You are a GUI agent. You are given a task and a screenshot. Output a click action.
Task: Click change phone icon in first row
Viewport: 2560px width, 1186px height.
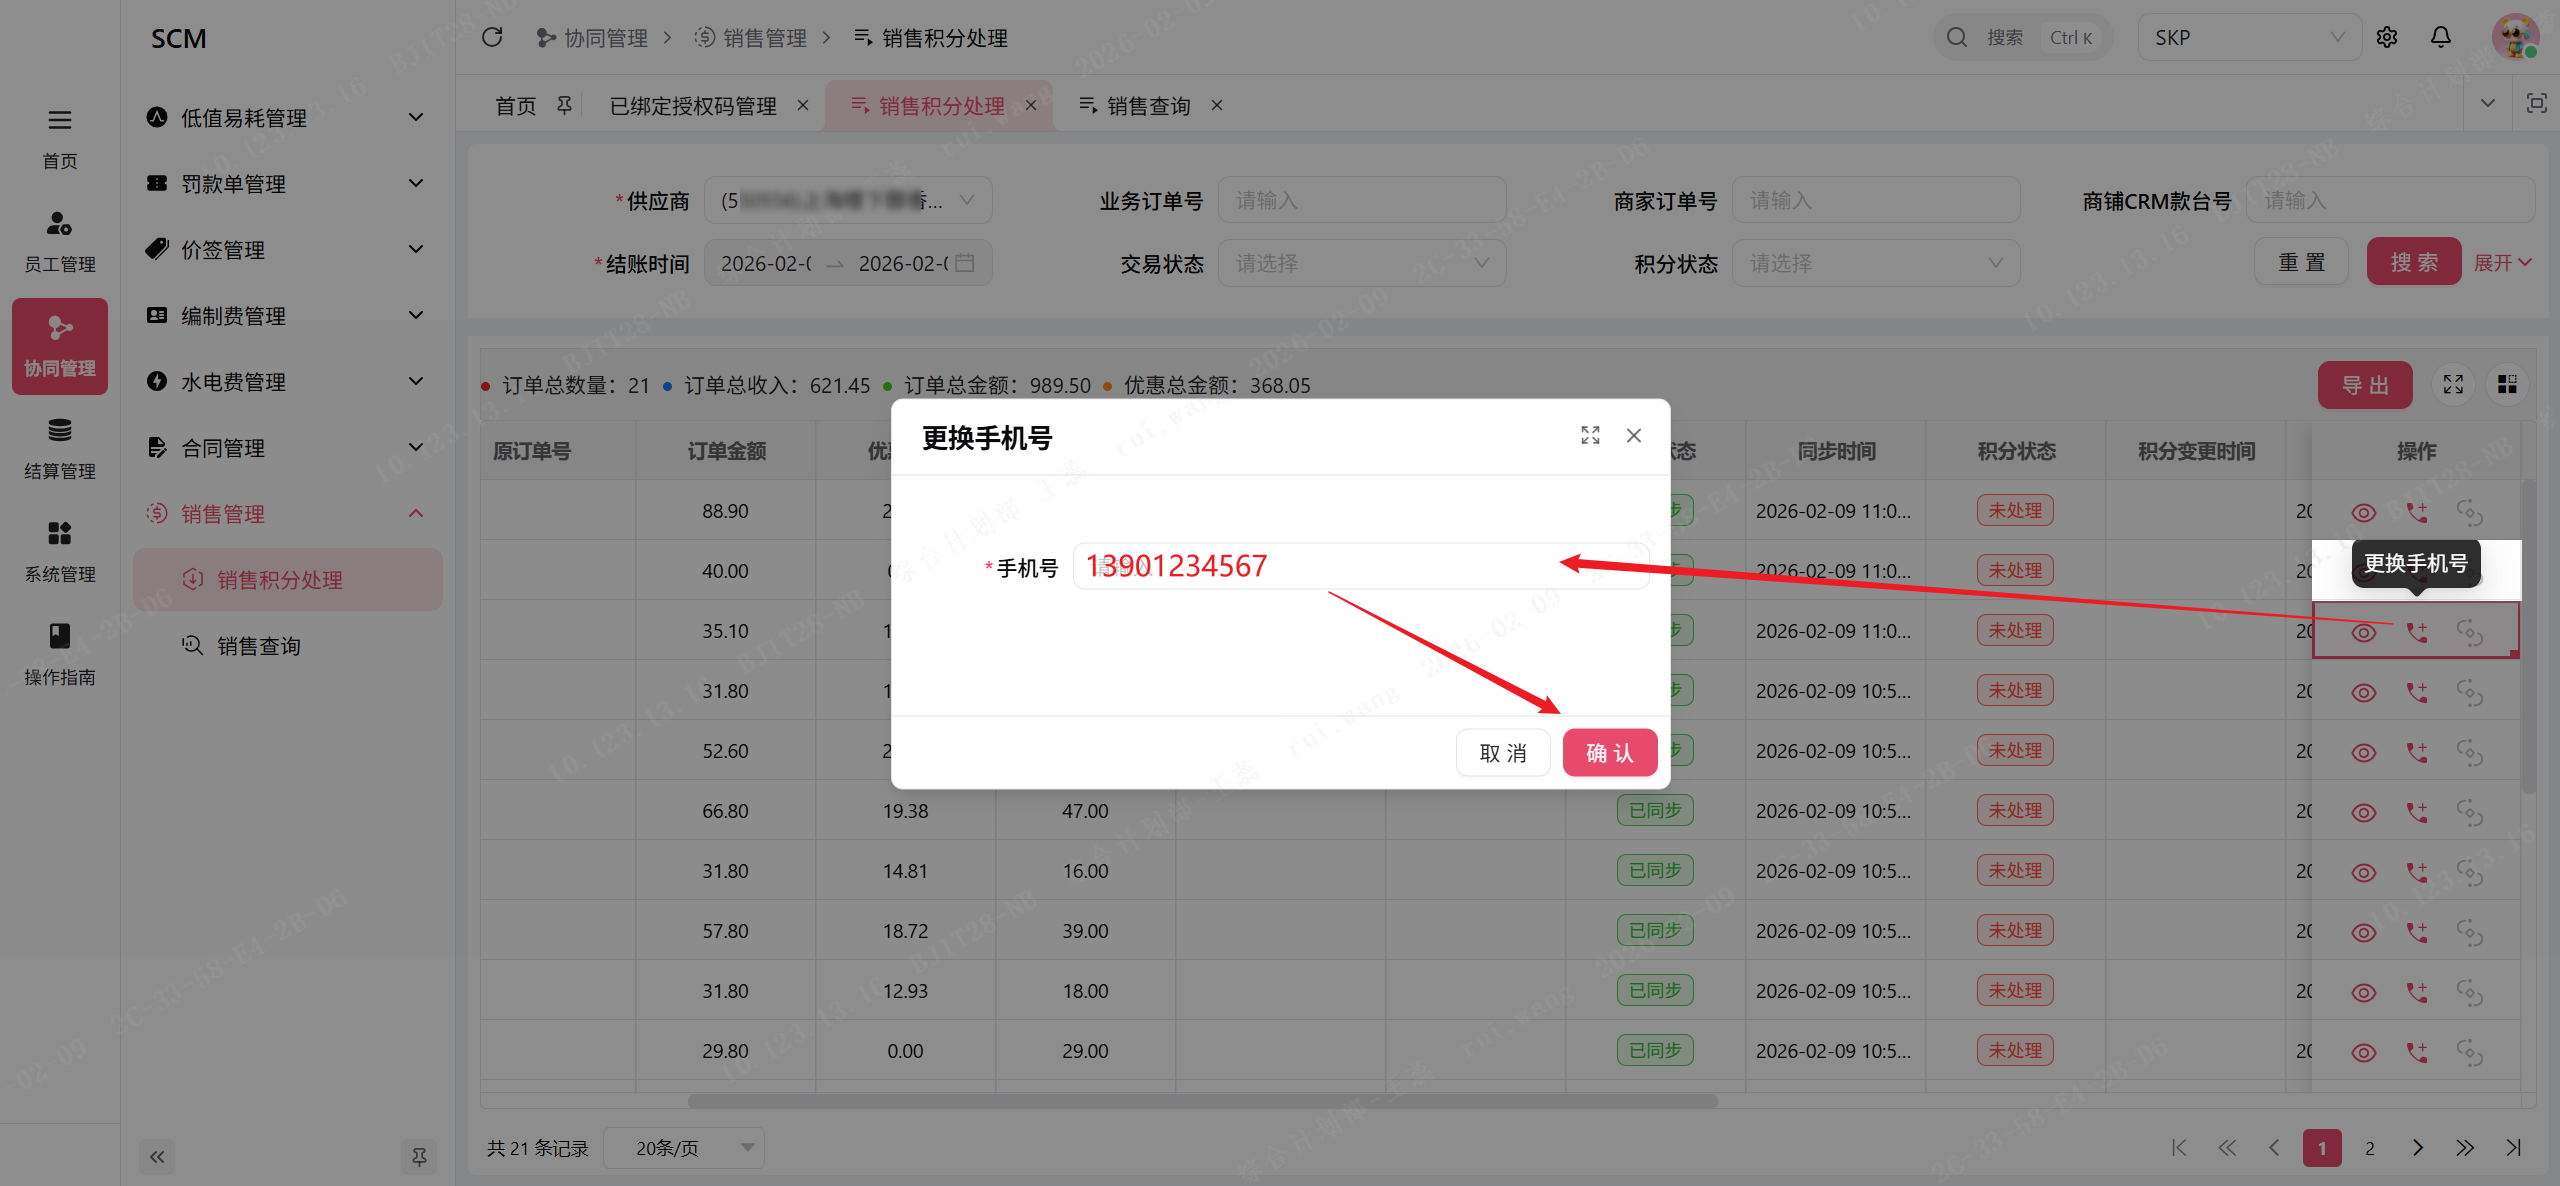point(2416,512)
